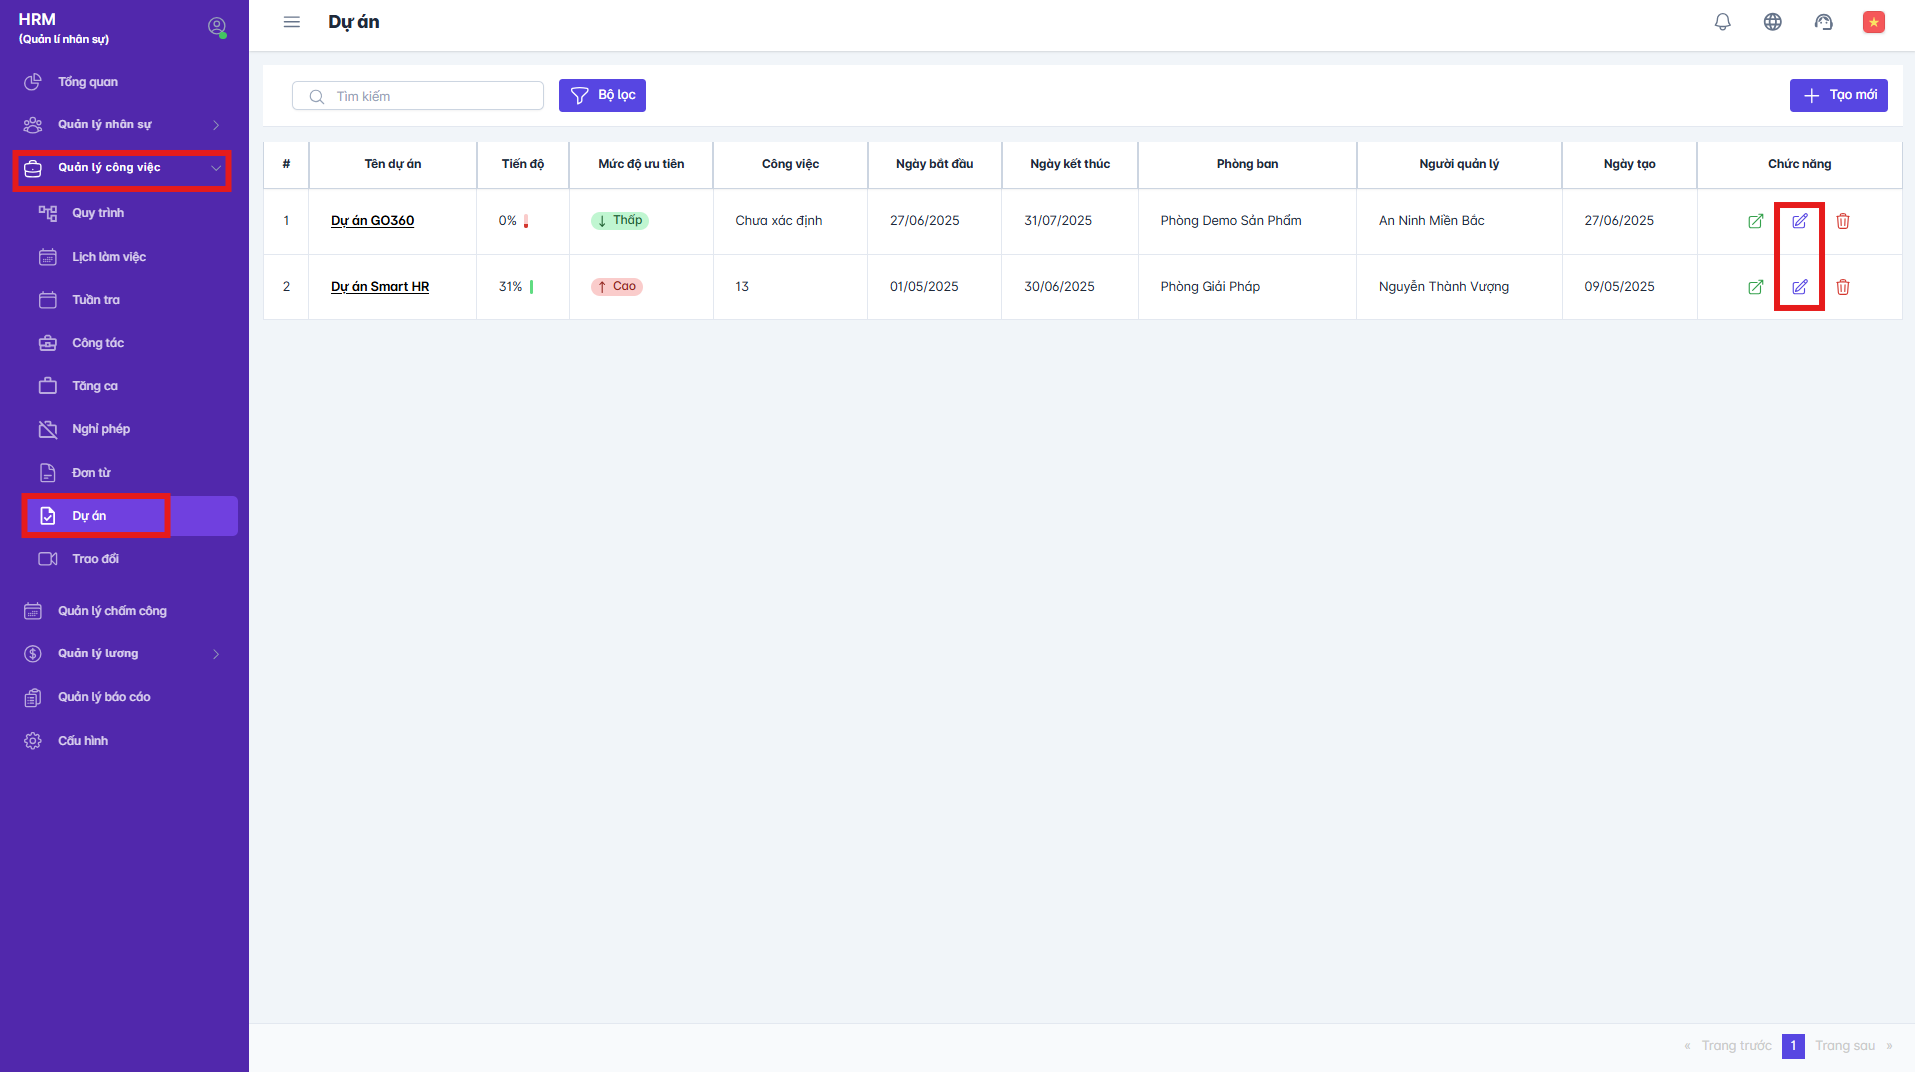Image resolution: width=1915 pixels, height=1072 pixels.
Task: Delete the Dự án Smart HR project
Action: pos(1842,287)
